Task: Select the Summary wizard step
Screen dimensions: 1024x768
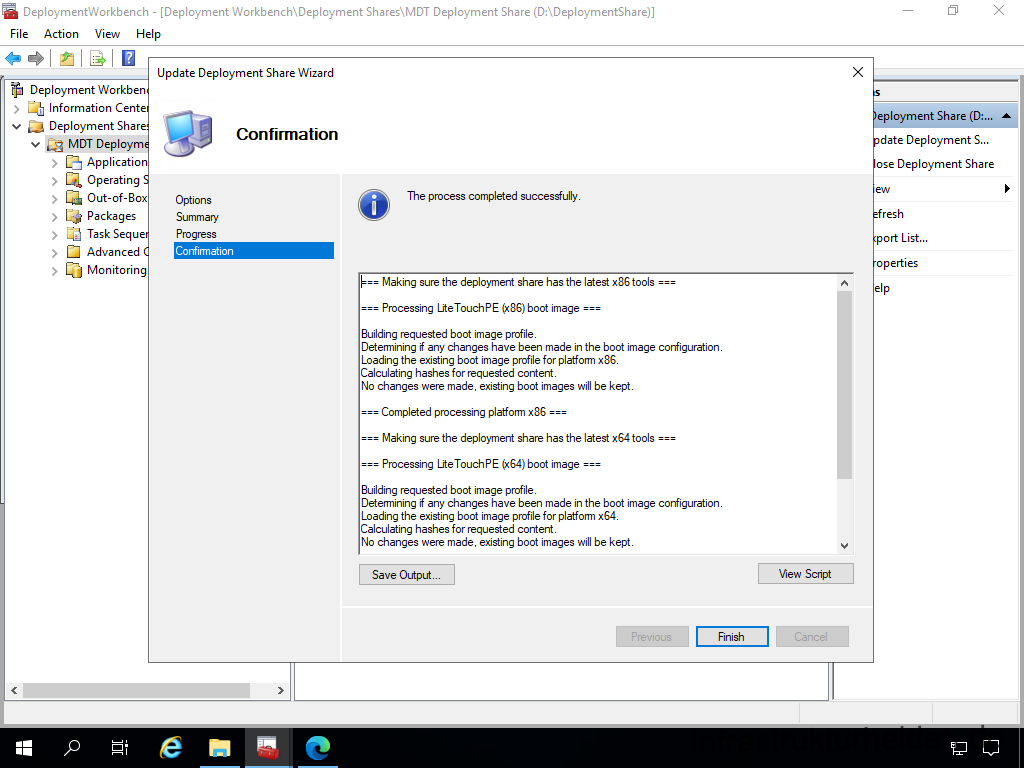Action: pyautogui.click(x=197, y=217)
